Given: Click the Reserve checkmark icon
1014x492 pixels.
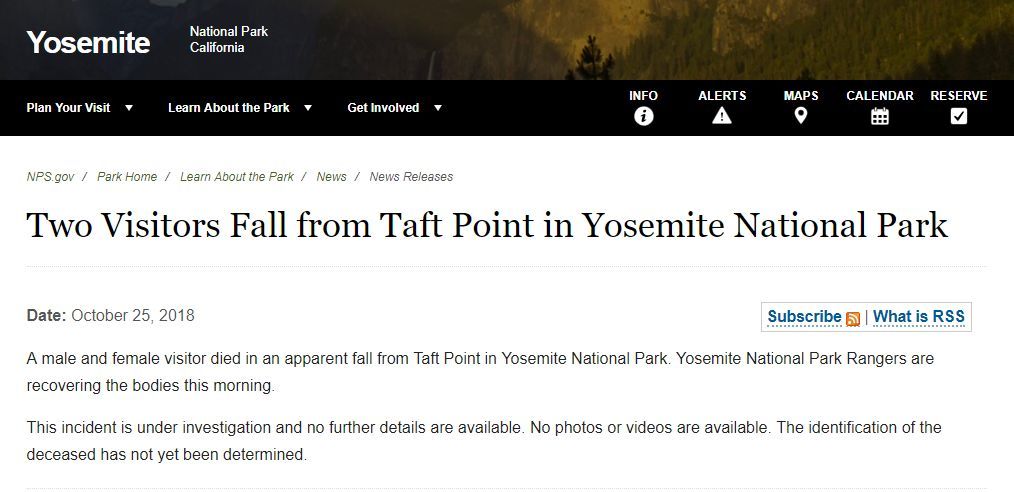Looking at the screenshot, I should click(958, 116).
